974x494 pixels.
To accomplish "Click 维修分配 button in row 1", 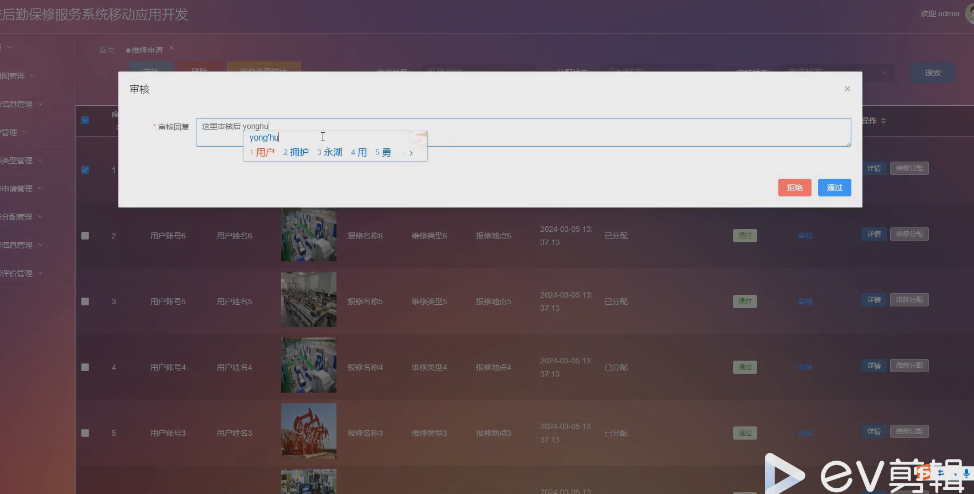I will (909, 168).
